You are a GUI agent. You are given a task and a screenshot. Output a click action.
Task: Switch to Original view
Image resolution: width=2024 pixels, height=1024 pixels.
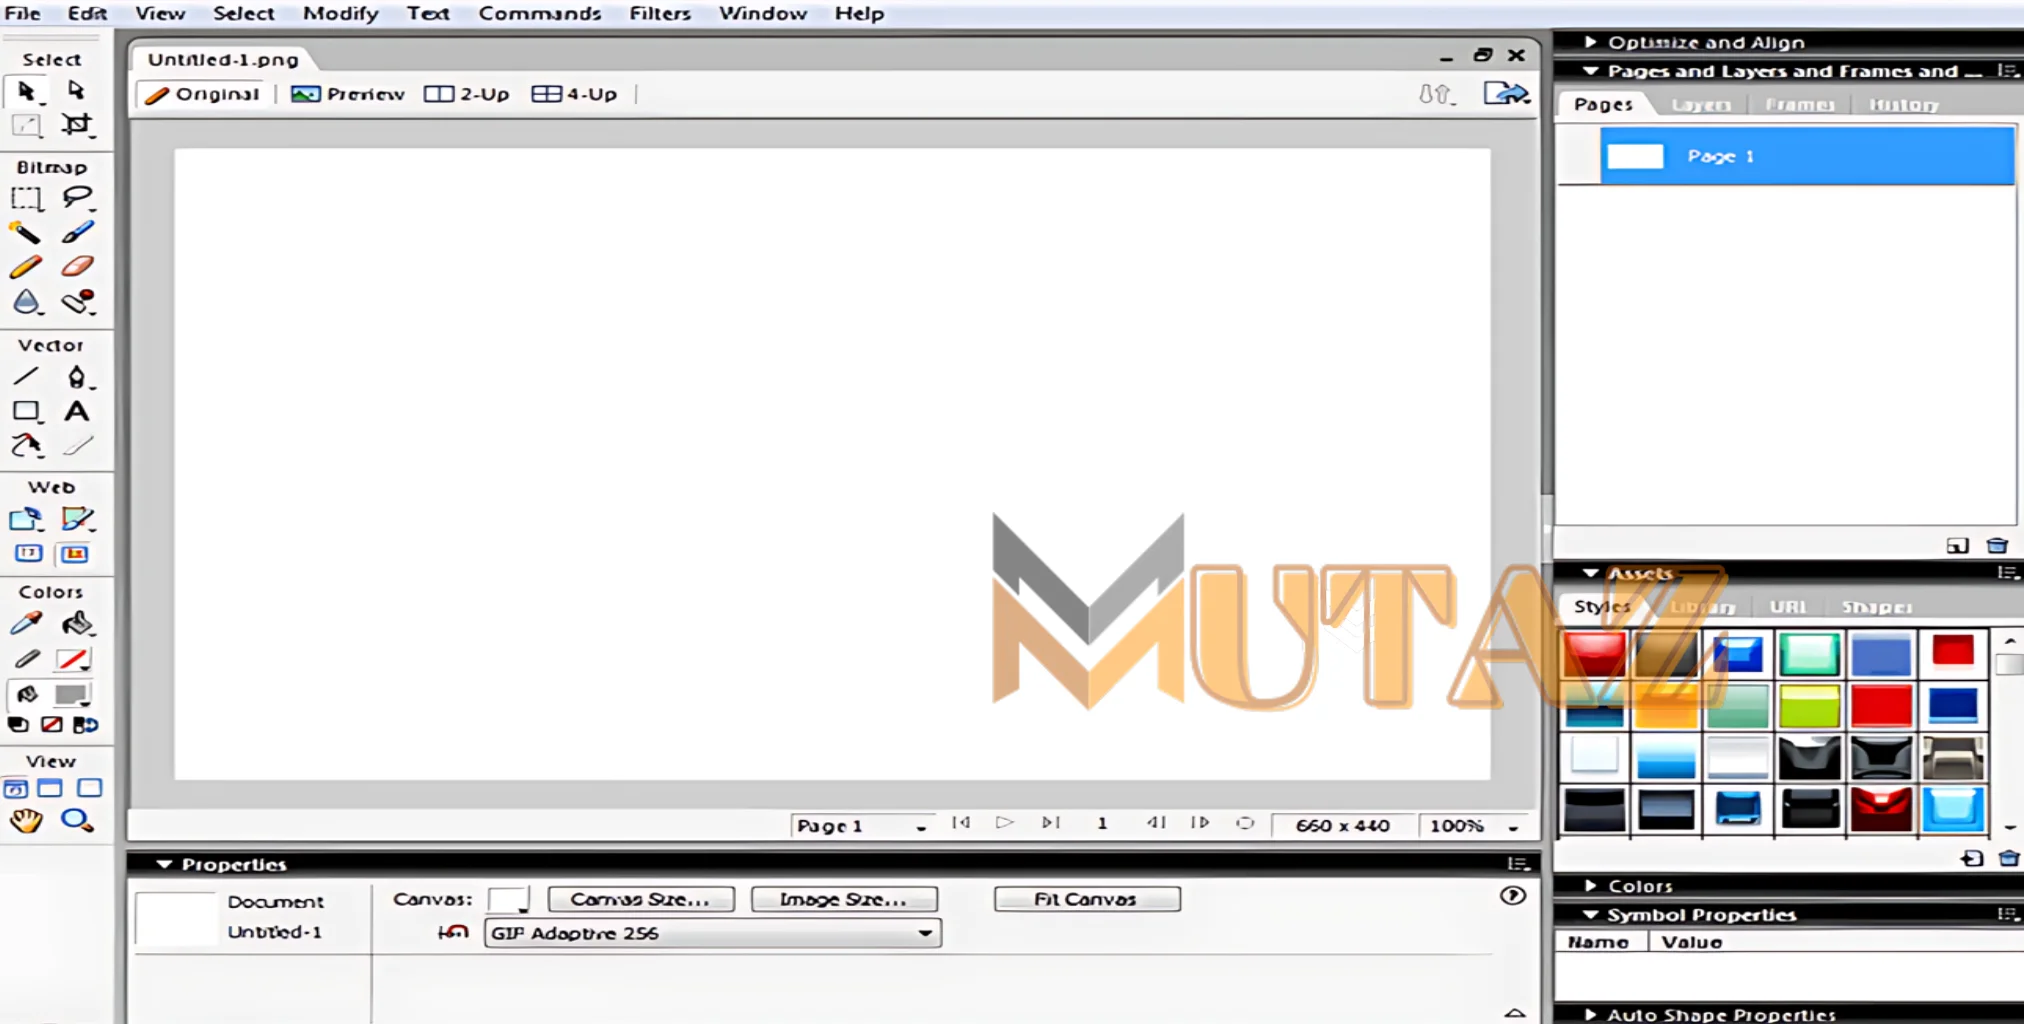(x=203, y=94)
